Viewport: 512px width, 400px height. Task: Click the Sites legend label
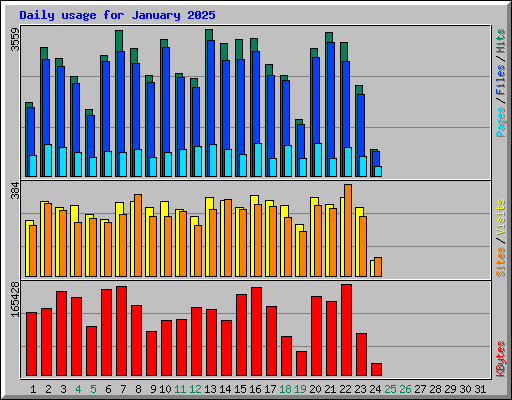[500, 262]
